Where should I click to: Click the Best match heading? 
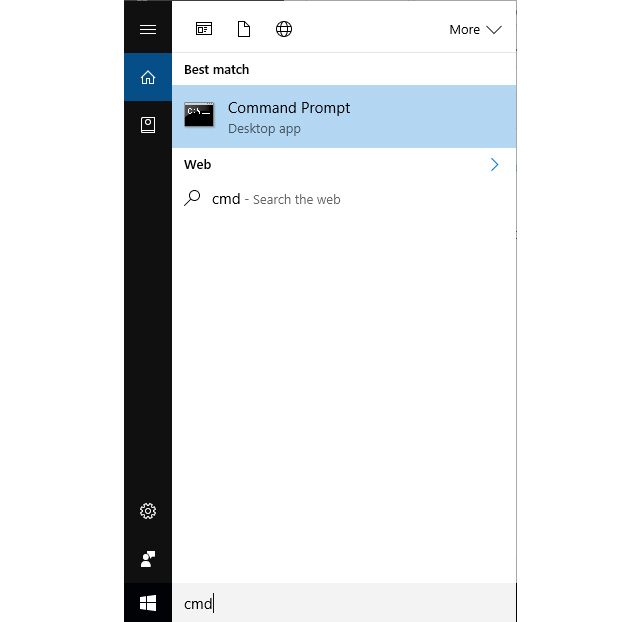[217, 70]
